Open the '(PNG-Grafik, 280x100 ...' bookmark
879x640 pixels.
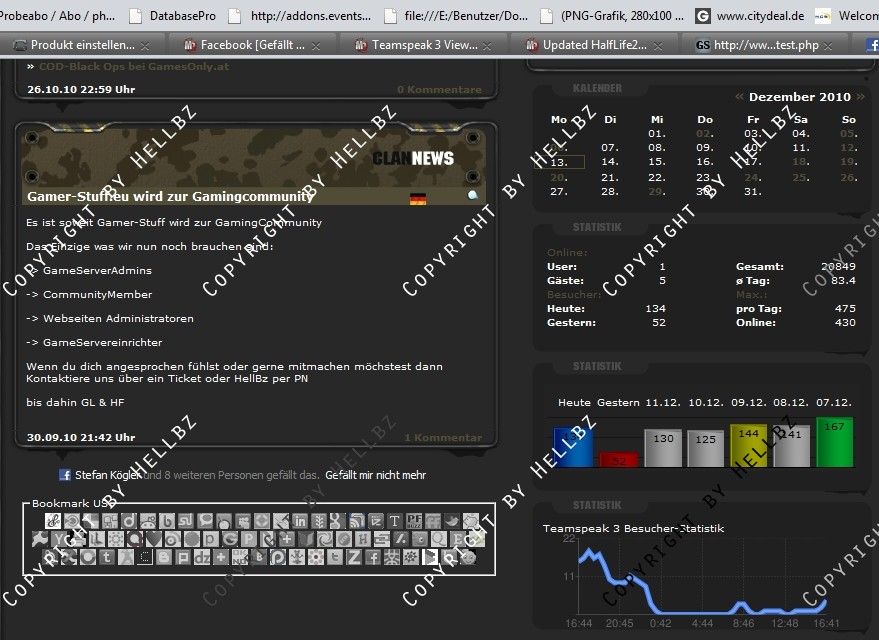pos(612,16)
